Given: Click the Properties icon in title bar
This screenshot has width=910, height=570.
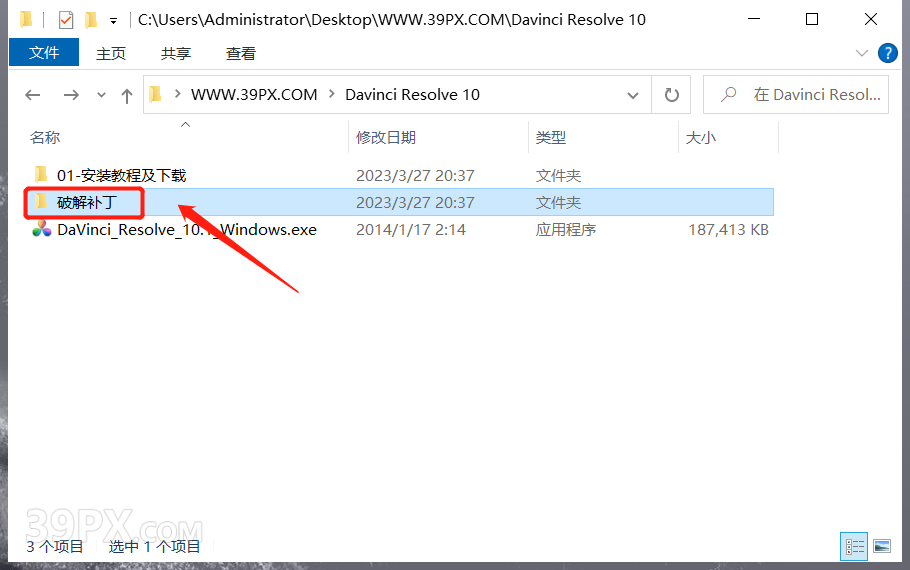Looking at the screenshot, I should pos(66,20).
